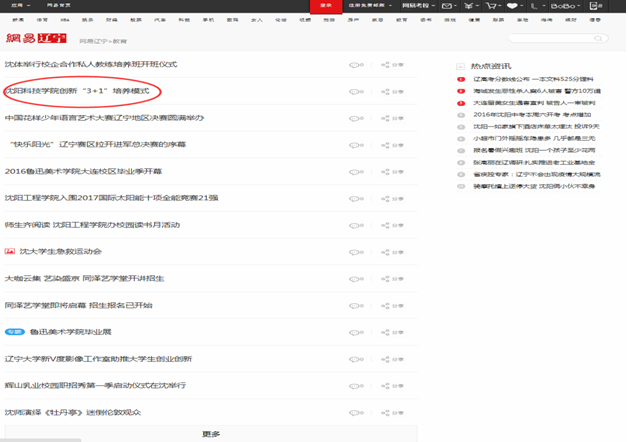Click the blue 专题 tag before 鲁迅美术学院毕业展
The width and height of the screenshot is (628, 442).
pos(14,331)
